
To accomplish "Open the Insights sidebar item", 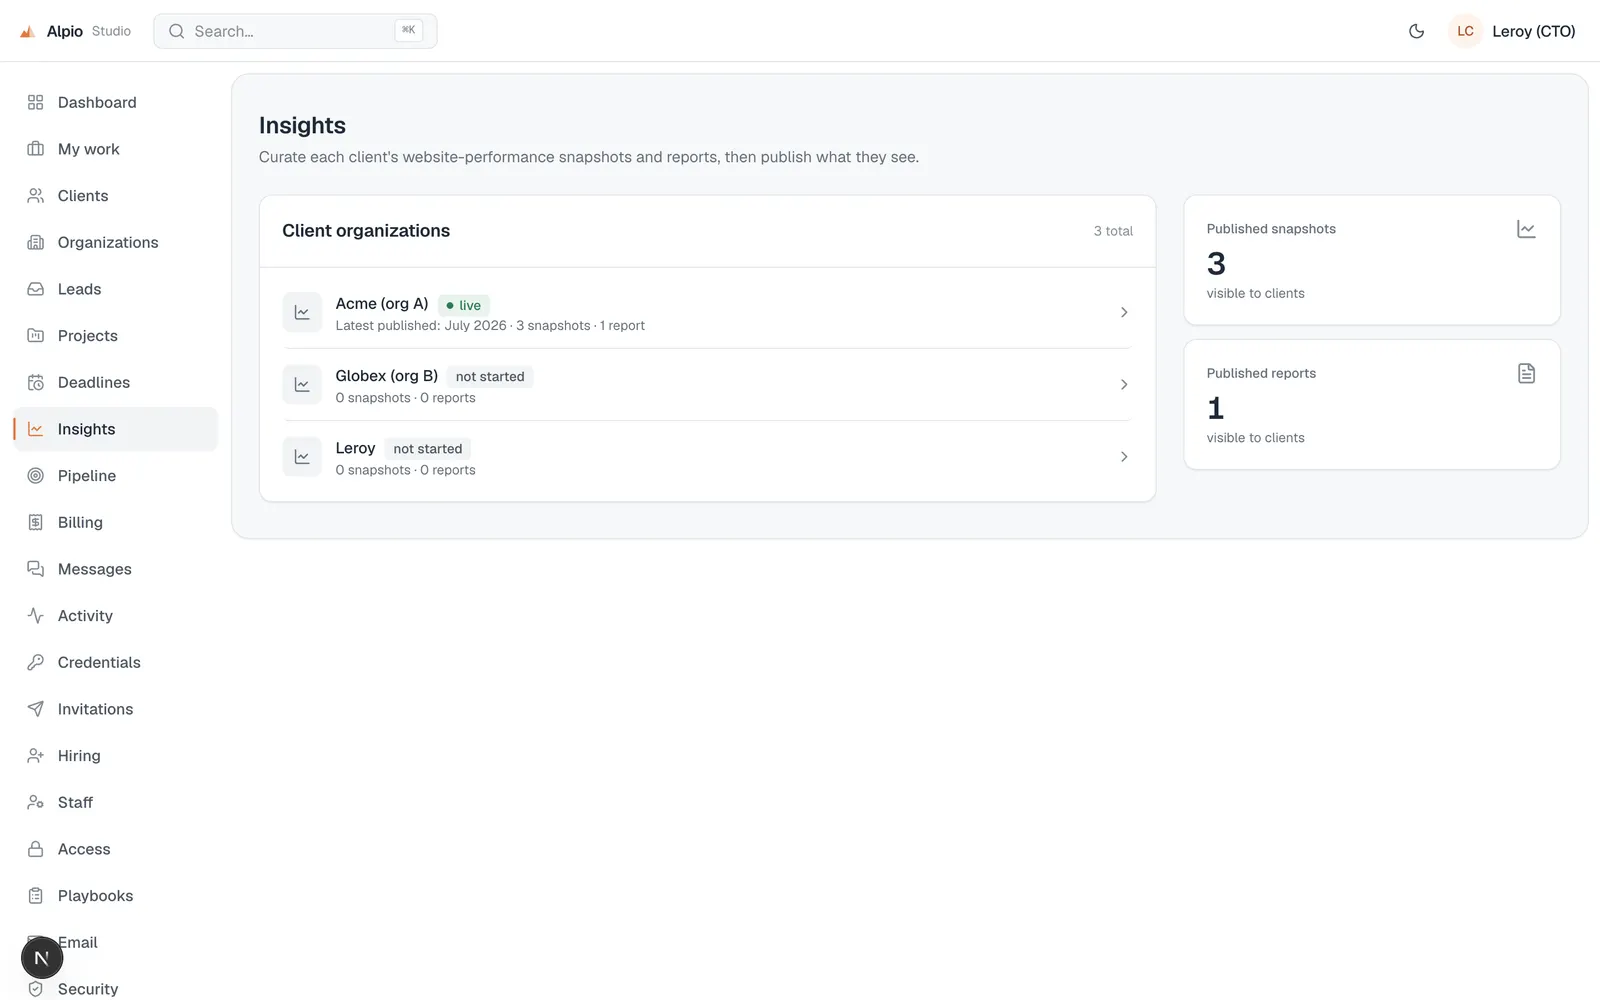I will (x=116, y=429).
